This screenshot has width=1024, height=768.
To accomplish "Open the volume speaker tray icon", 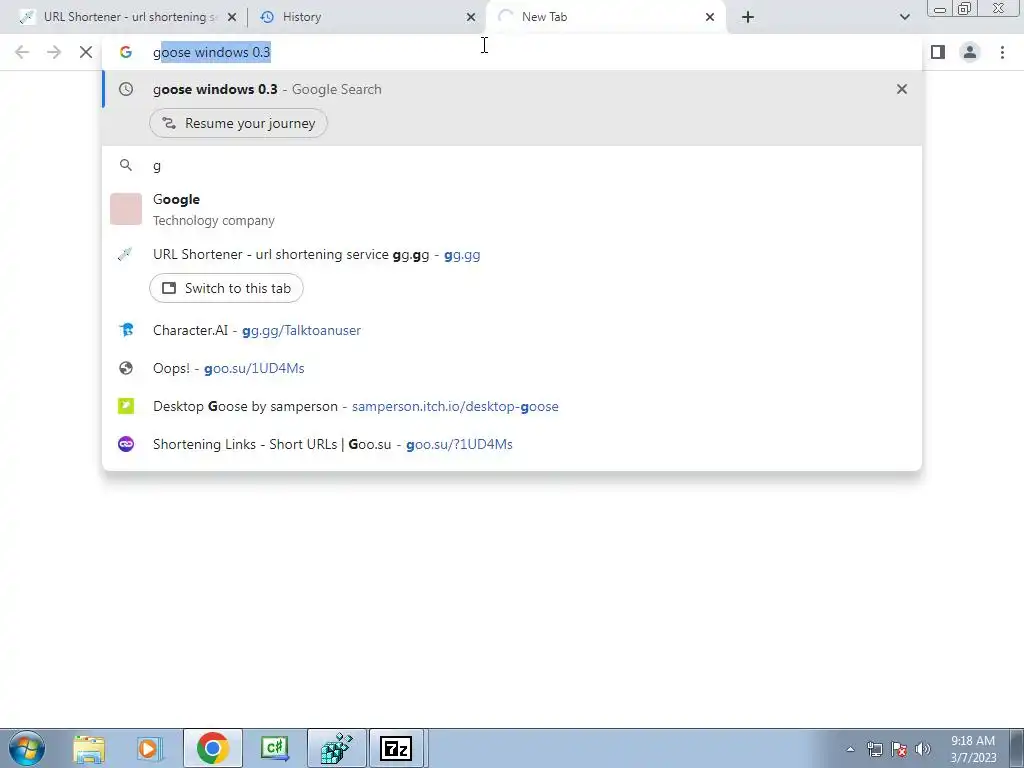I will (923, 749).
